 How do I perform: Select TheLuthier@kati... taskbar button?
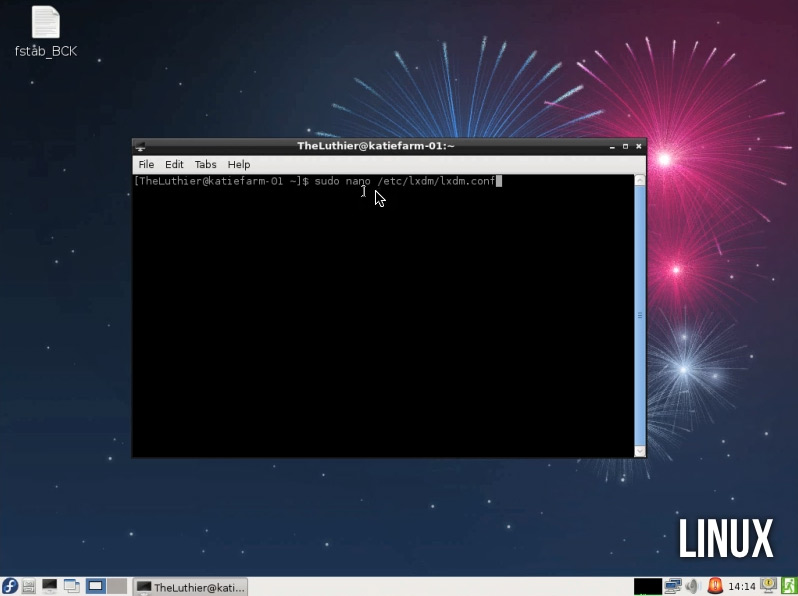190,587
